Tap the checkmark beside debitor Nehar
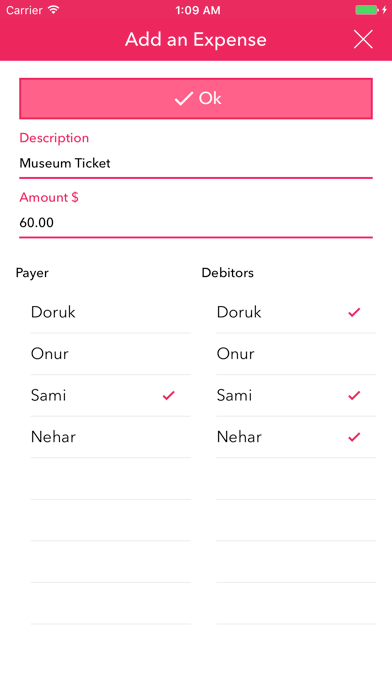The height and width of the screenshot is (696, 392). [x=354, y=437]
